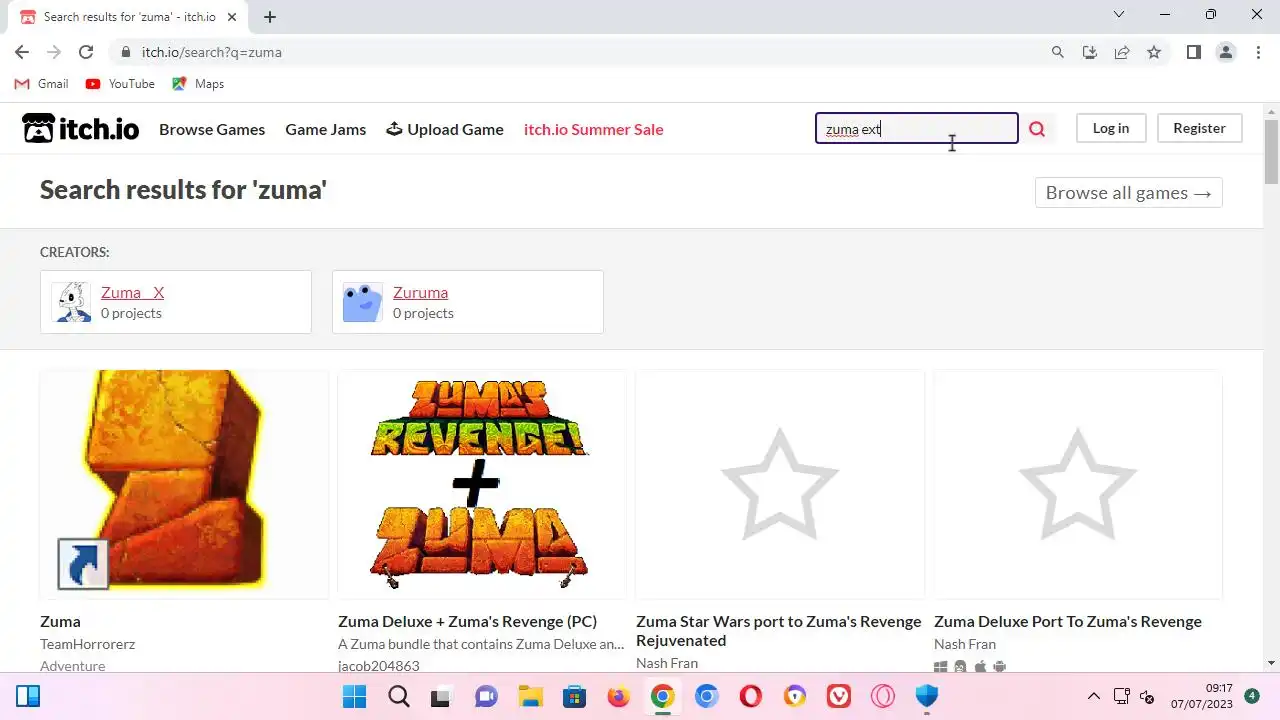Click Browse all games button
The width and height of the screenshot is (1280, 720).
1128,193
